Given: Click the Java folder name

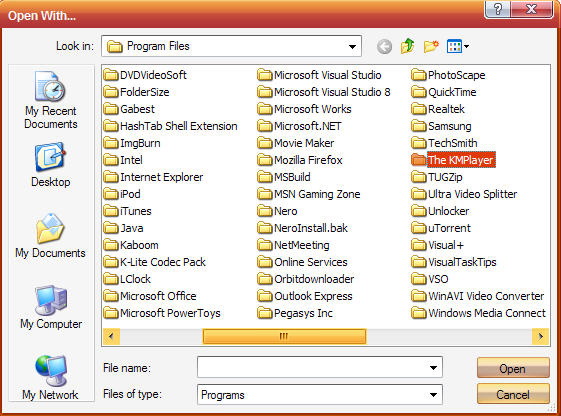Looking at the screenshot, I should tap(132, 228).
